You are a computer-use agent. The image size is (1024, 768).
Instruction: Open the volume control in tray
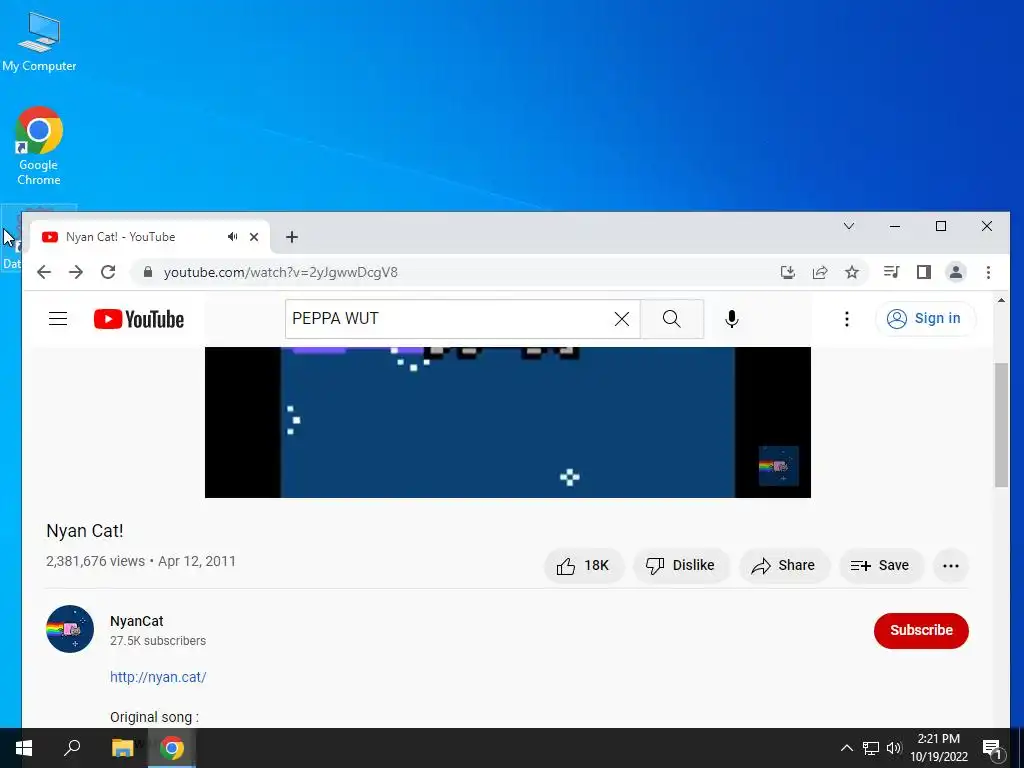894,748
